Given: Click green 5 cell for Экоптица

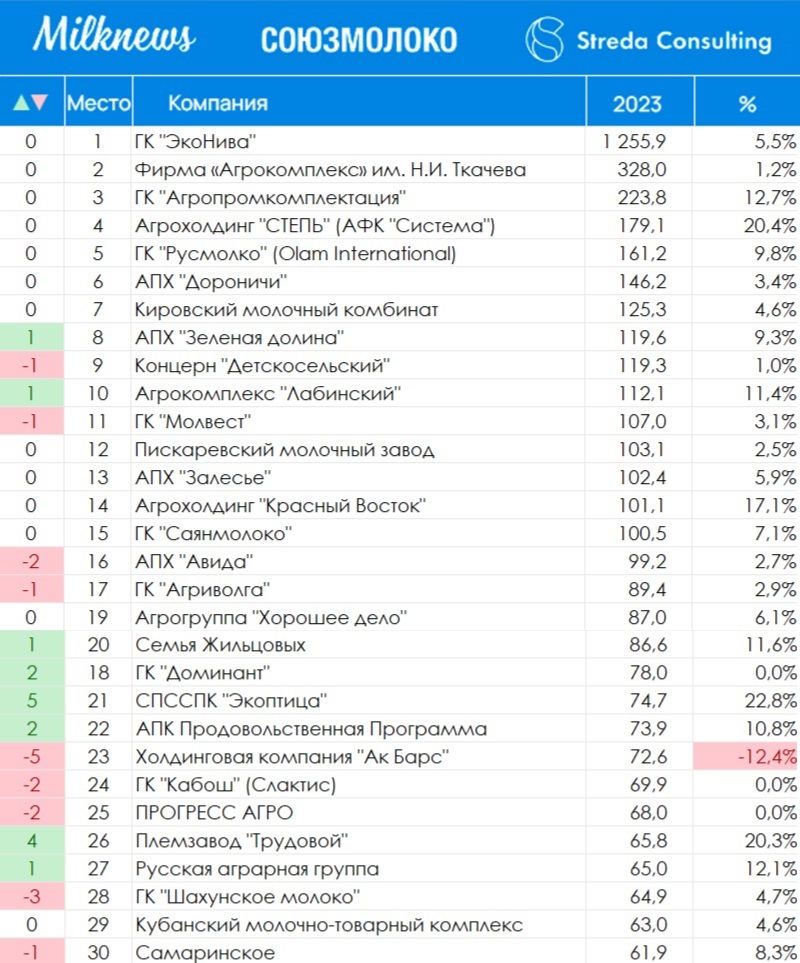Looking at the screenshot, I should [x=31, y=701].
